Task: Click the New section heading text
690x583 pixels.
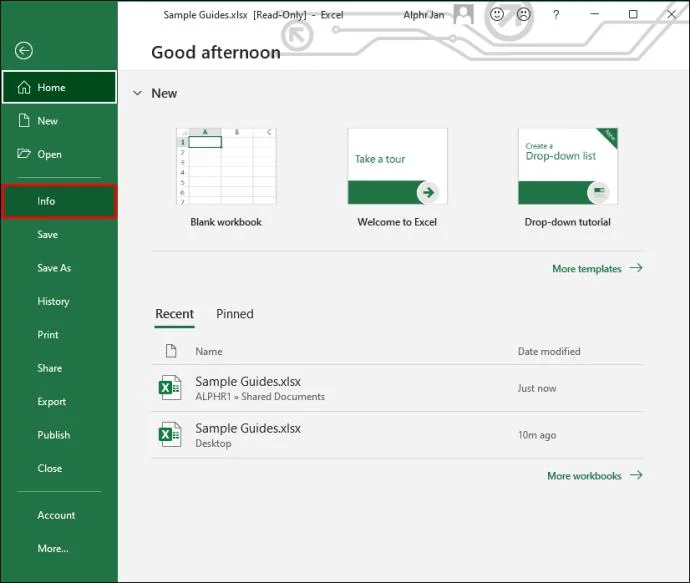Action: [x=164, y=93]
